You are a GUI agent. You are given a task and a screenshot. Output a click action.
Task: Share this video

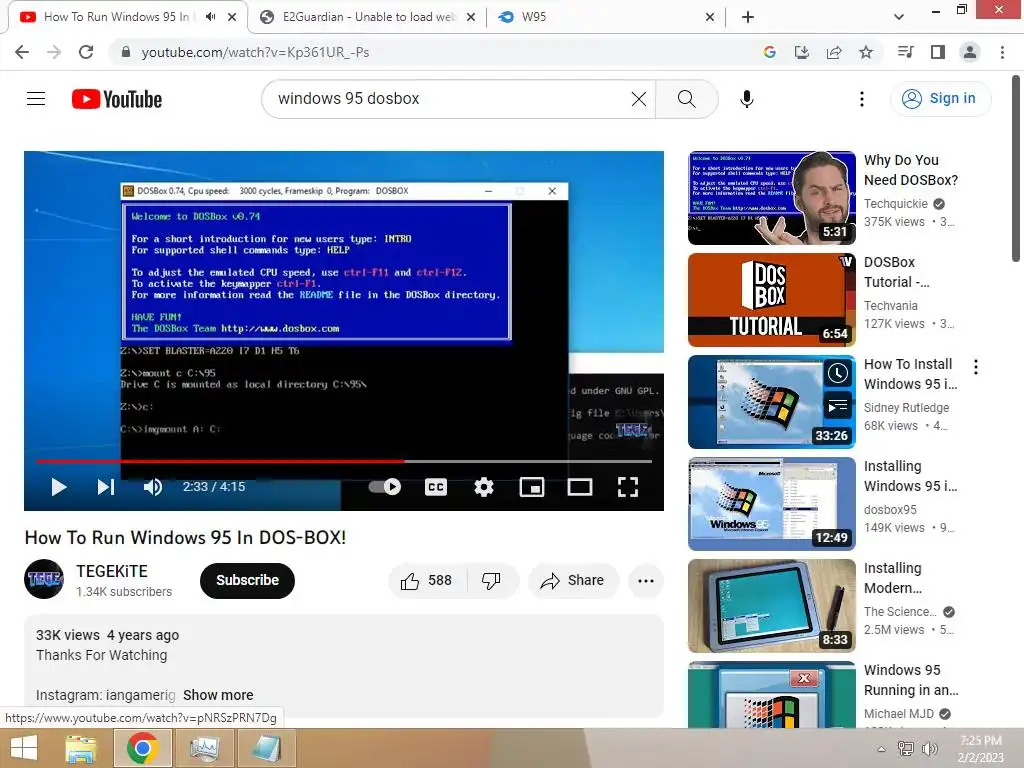572,581
